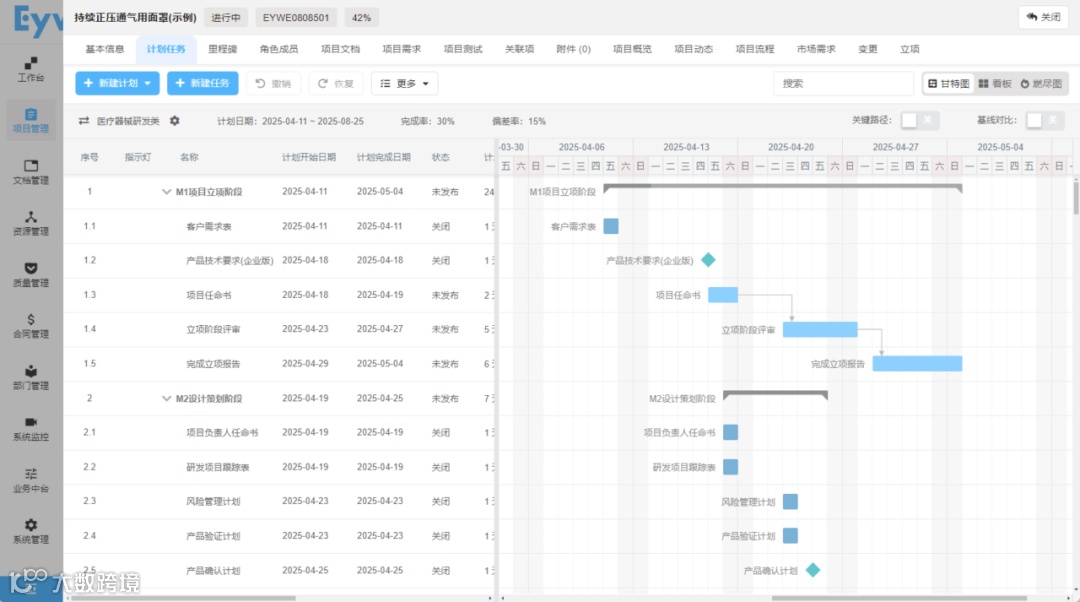Click the M2设计策划阶段 summary bar
The width and height of the screenshot is (1080, 602).
tap(776, 395)
